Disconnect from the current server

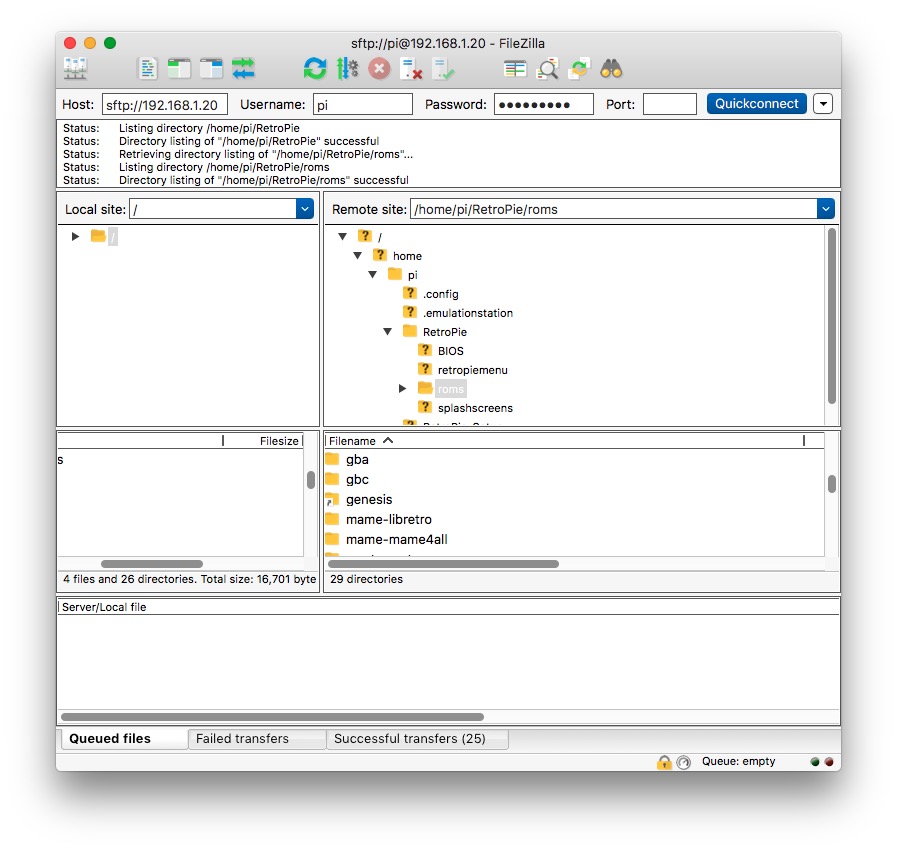411,69
